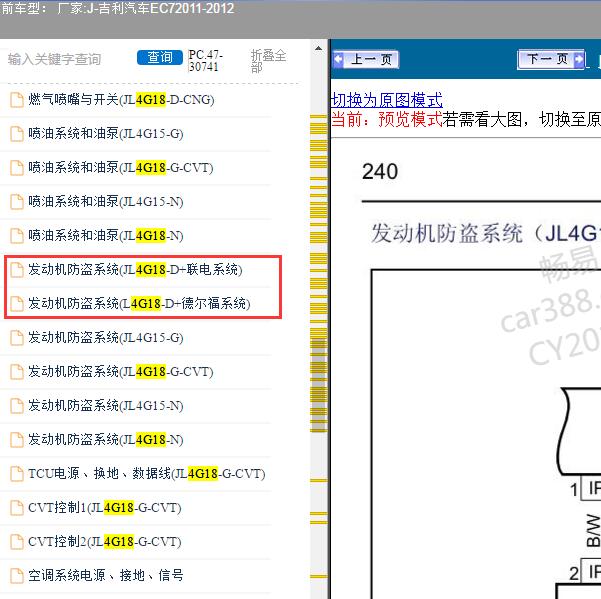Go to next page with 下一页

click(551, 59)
